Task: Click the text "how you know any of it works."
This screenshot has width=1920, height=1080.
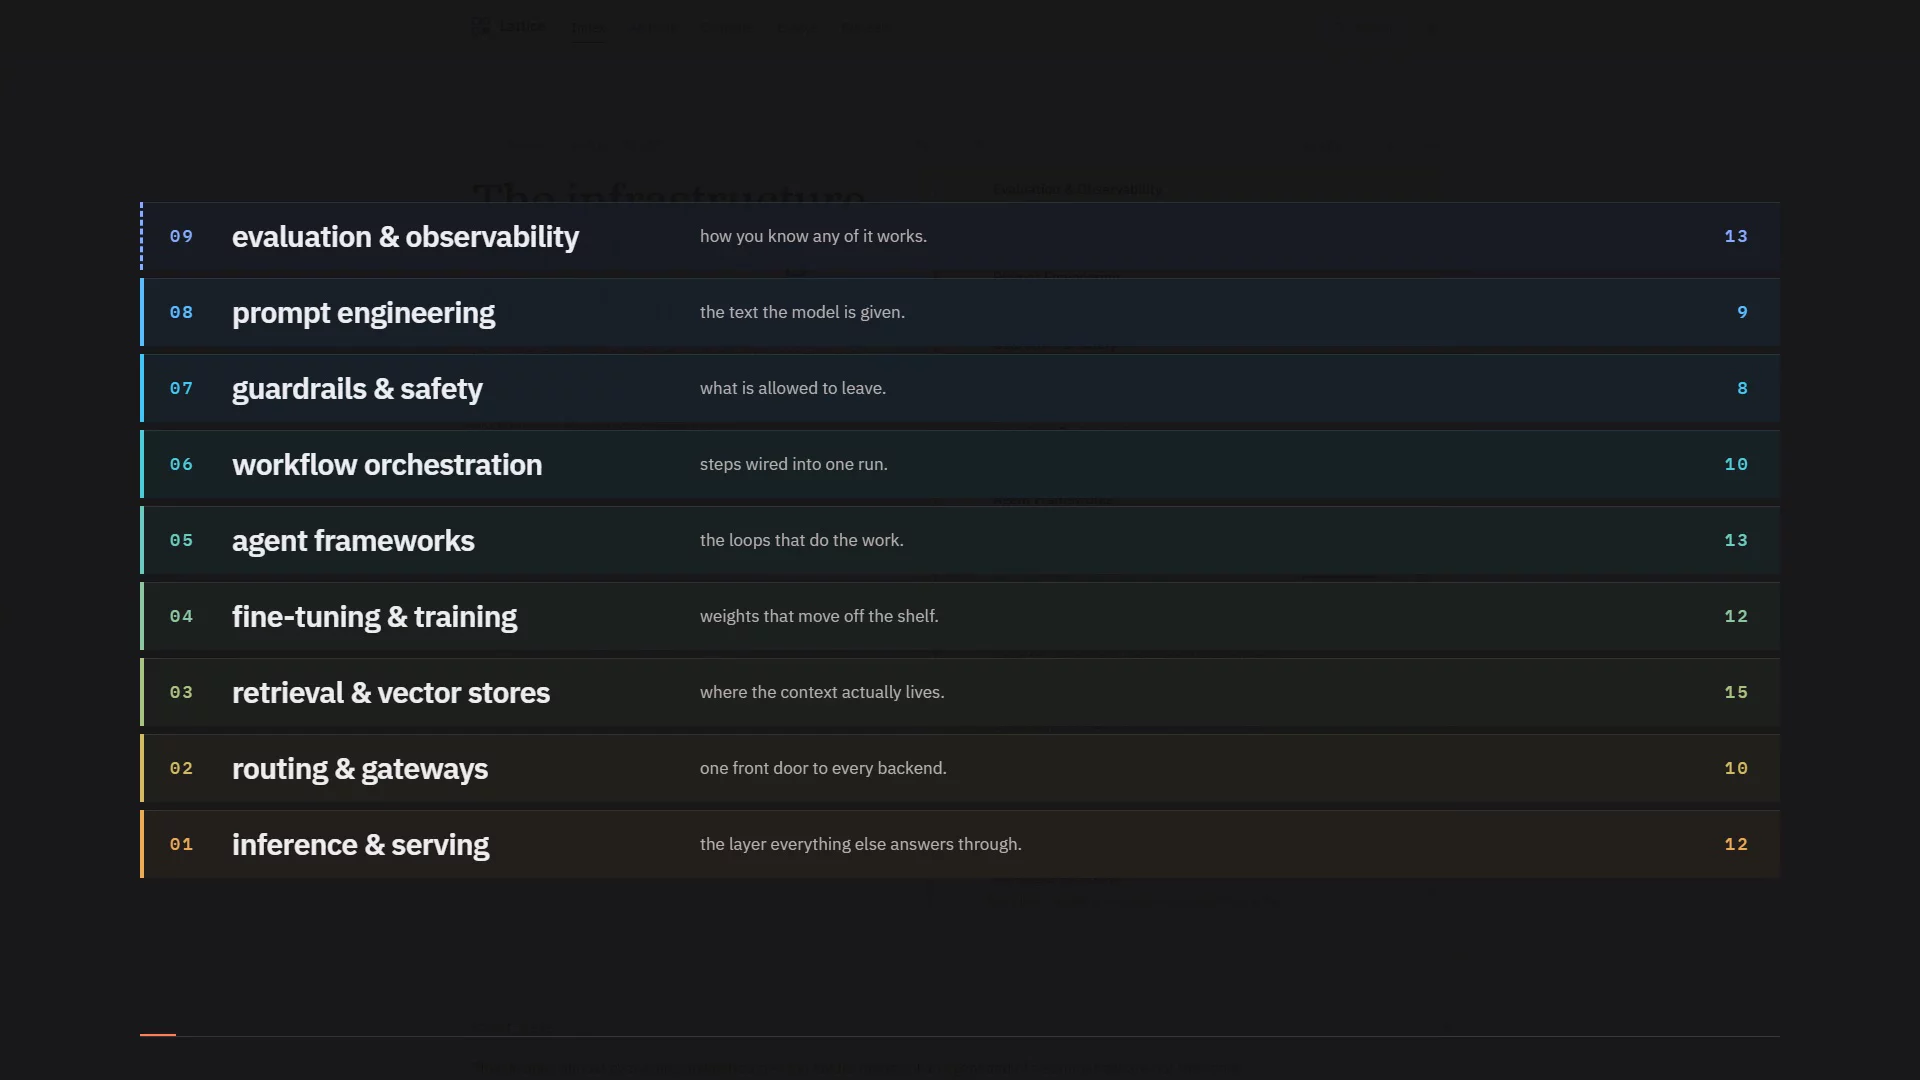Action: click(x=813, y=236)
